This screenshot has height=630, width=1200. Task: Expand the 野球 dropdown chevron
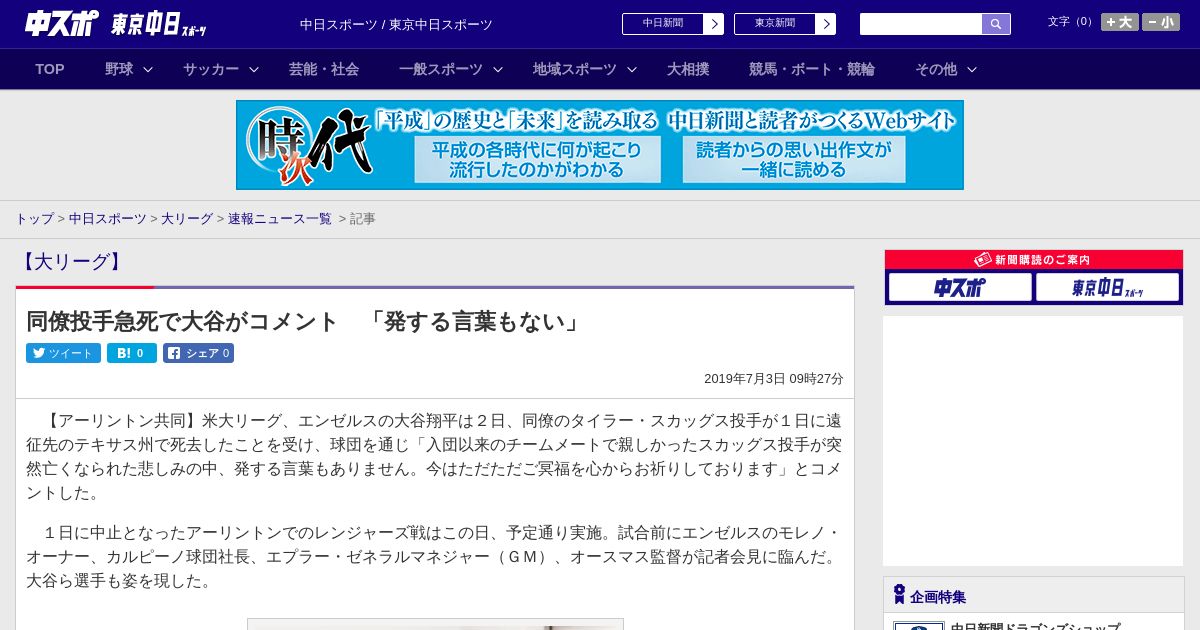(x=148, y=69)
